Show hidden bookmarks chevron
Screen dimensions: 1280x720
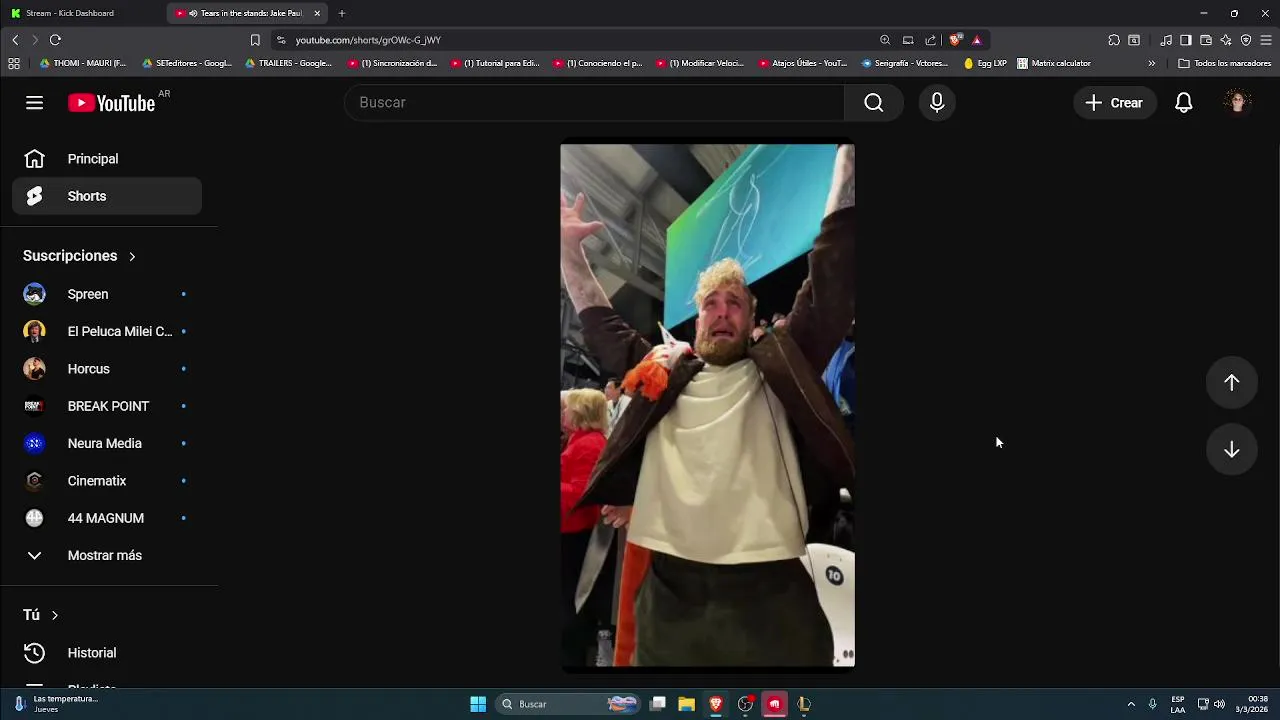pos(1151,63)
